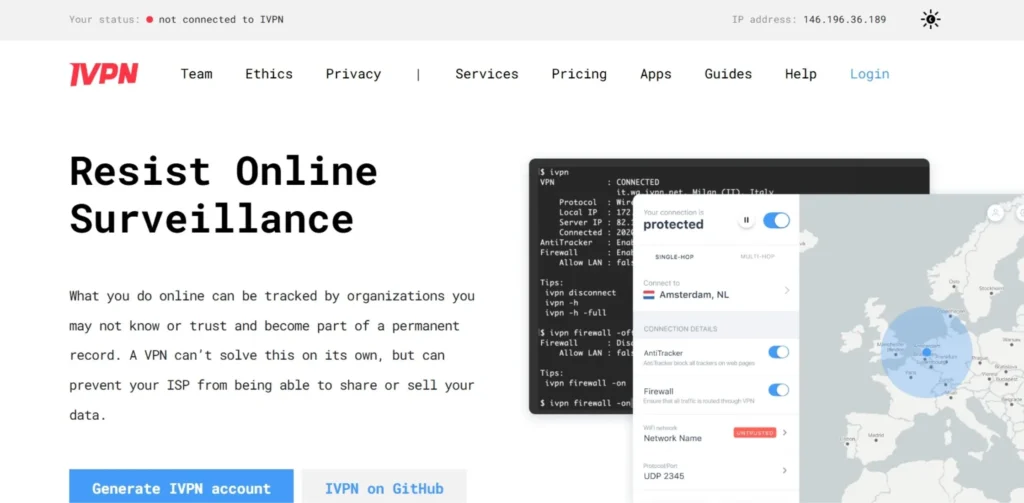Open the Ethics page
This screenshot has width=1024, height=503.
point(269,74)
